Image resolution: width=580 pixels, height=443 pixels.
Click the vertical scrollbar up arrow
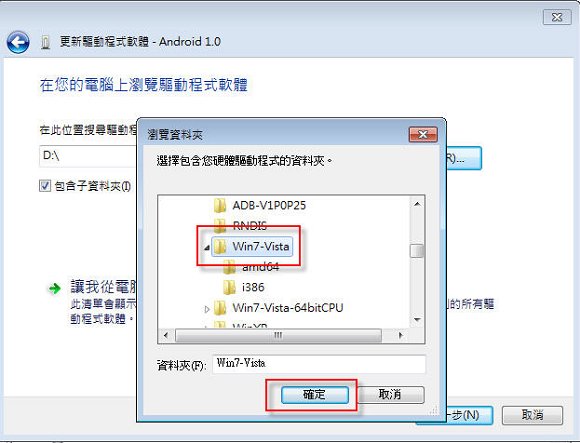[x=417, y=204]
